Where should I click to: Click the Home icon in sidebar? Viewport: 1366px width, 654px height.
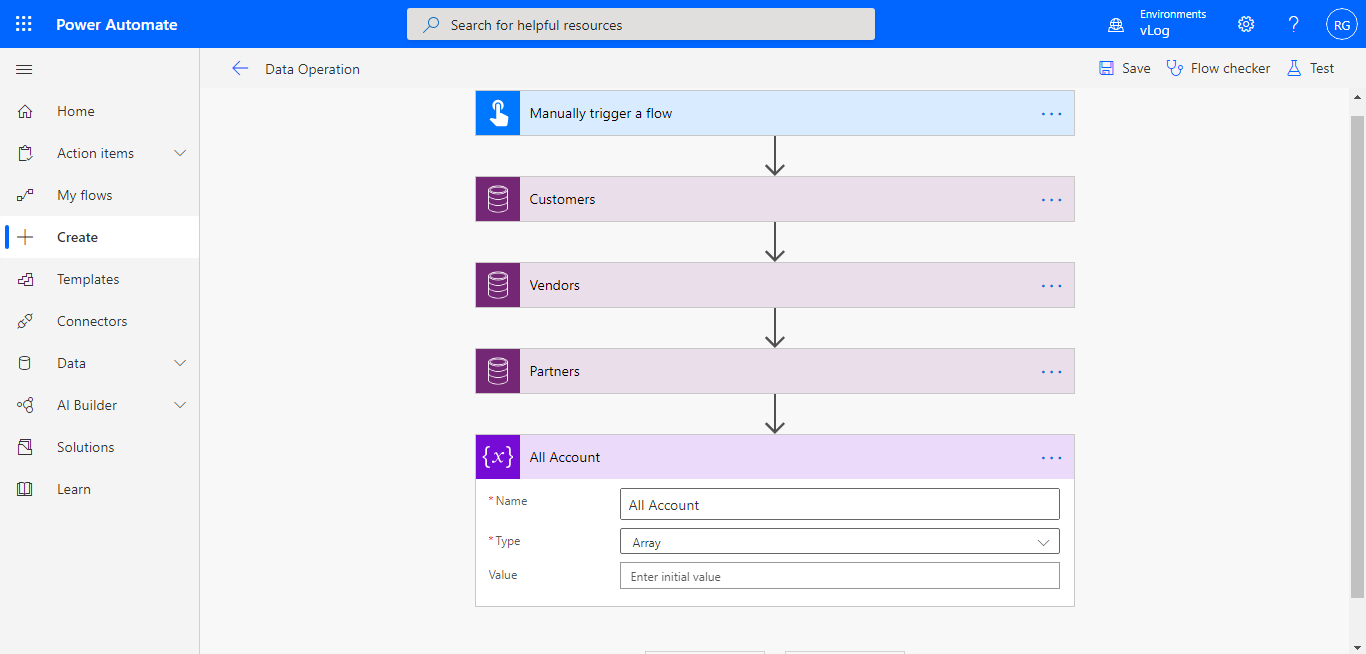pos(26,111)
